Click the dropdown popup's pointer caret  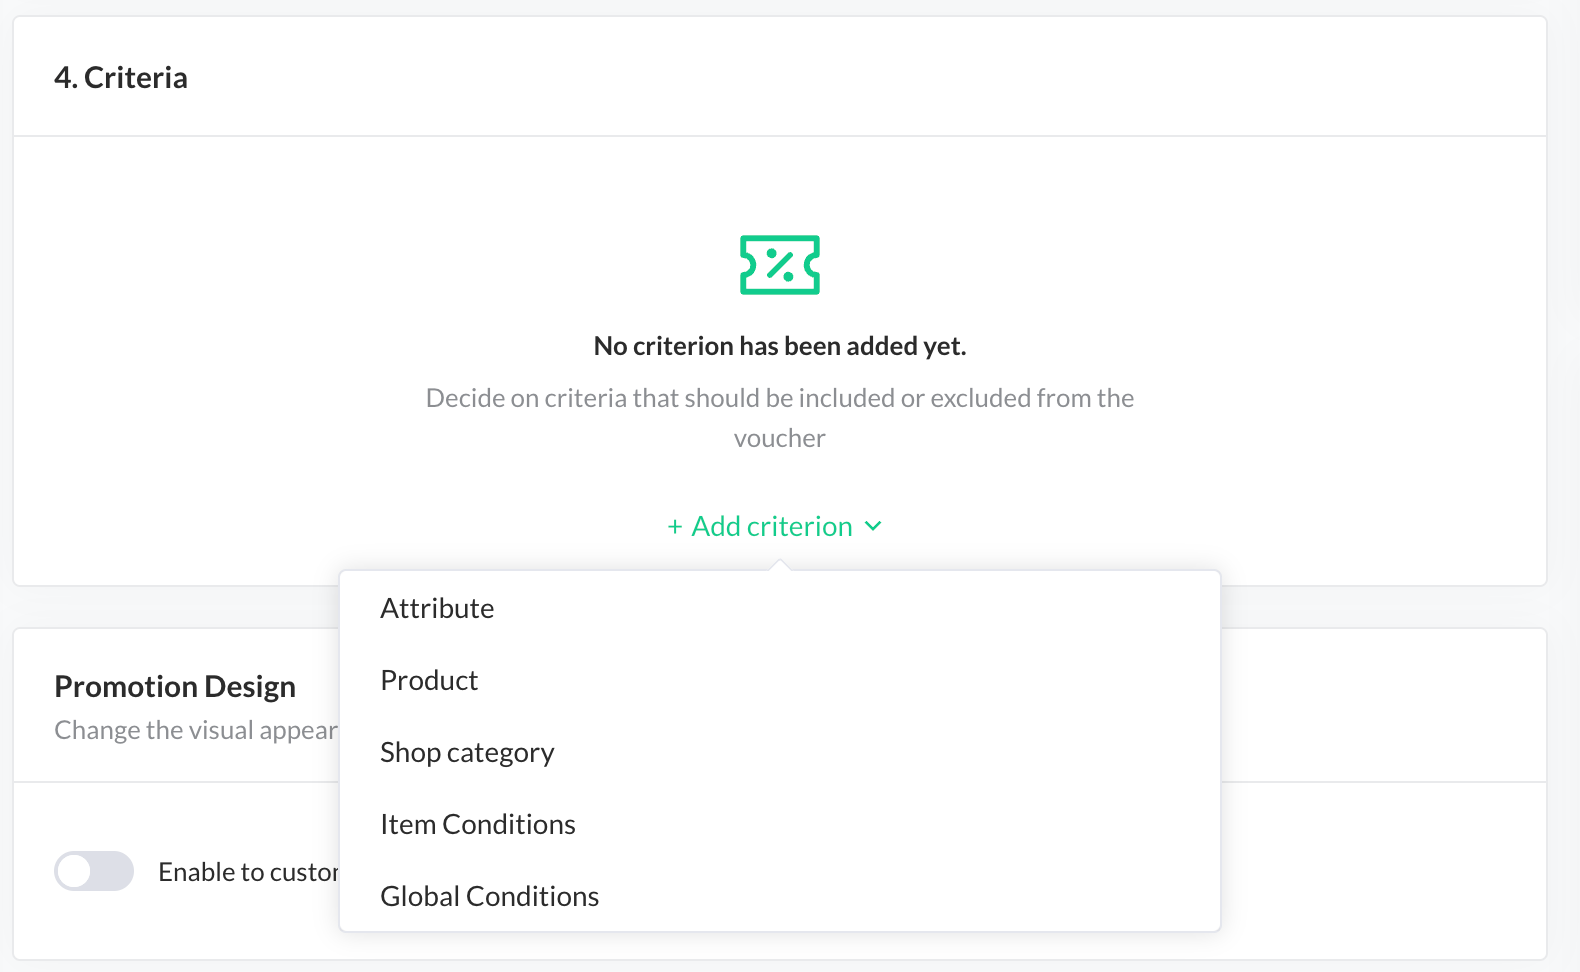(780, 566)
